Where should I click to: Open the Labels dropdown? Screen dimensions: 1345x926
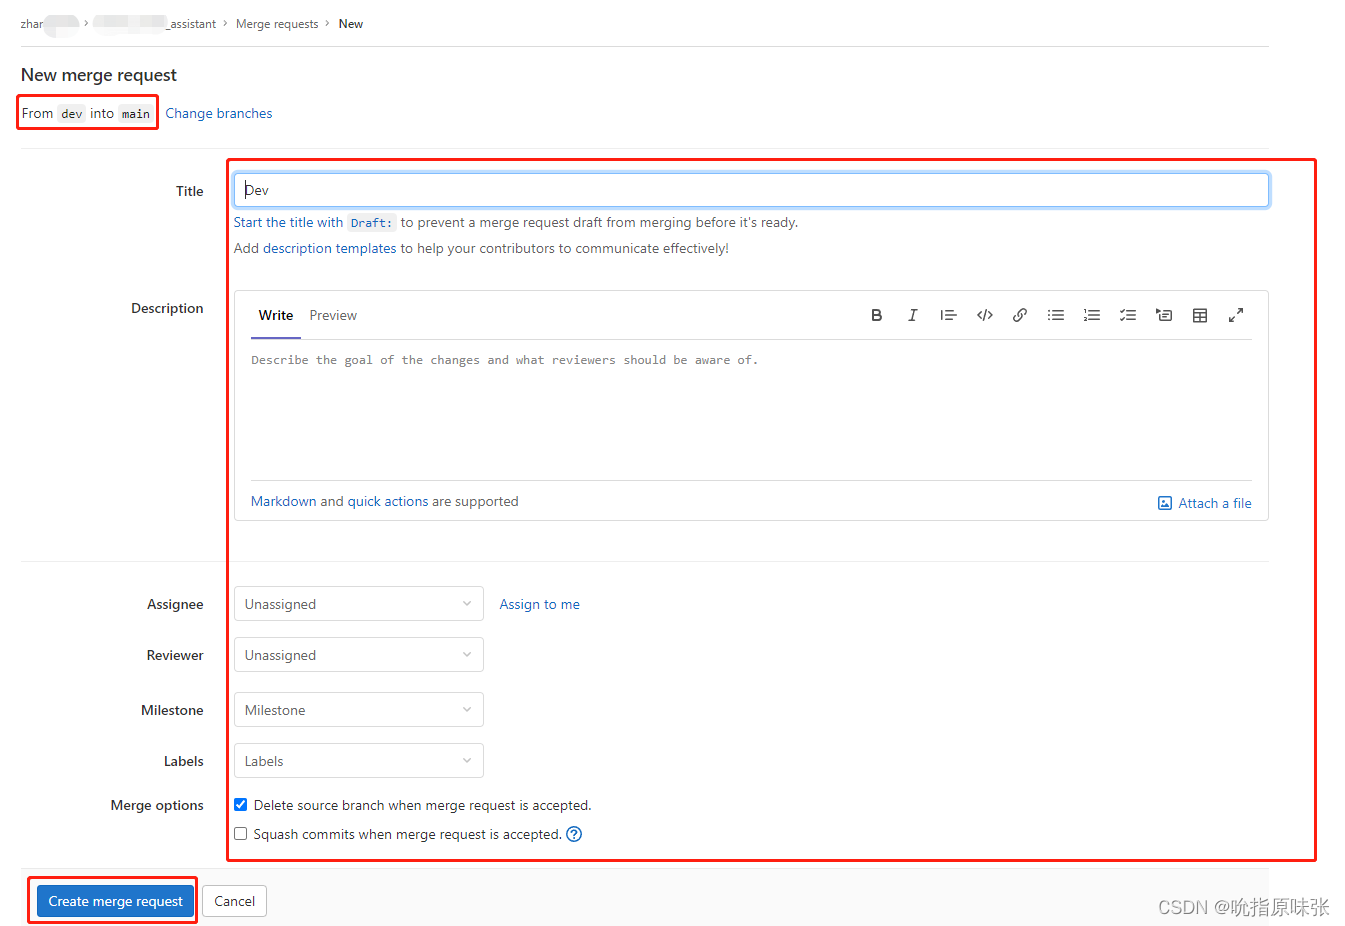tap(357, 760)
